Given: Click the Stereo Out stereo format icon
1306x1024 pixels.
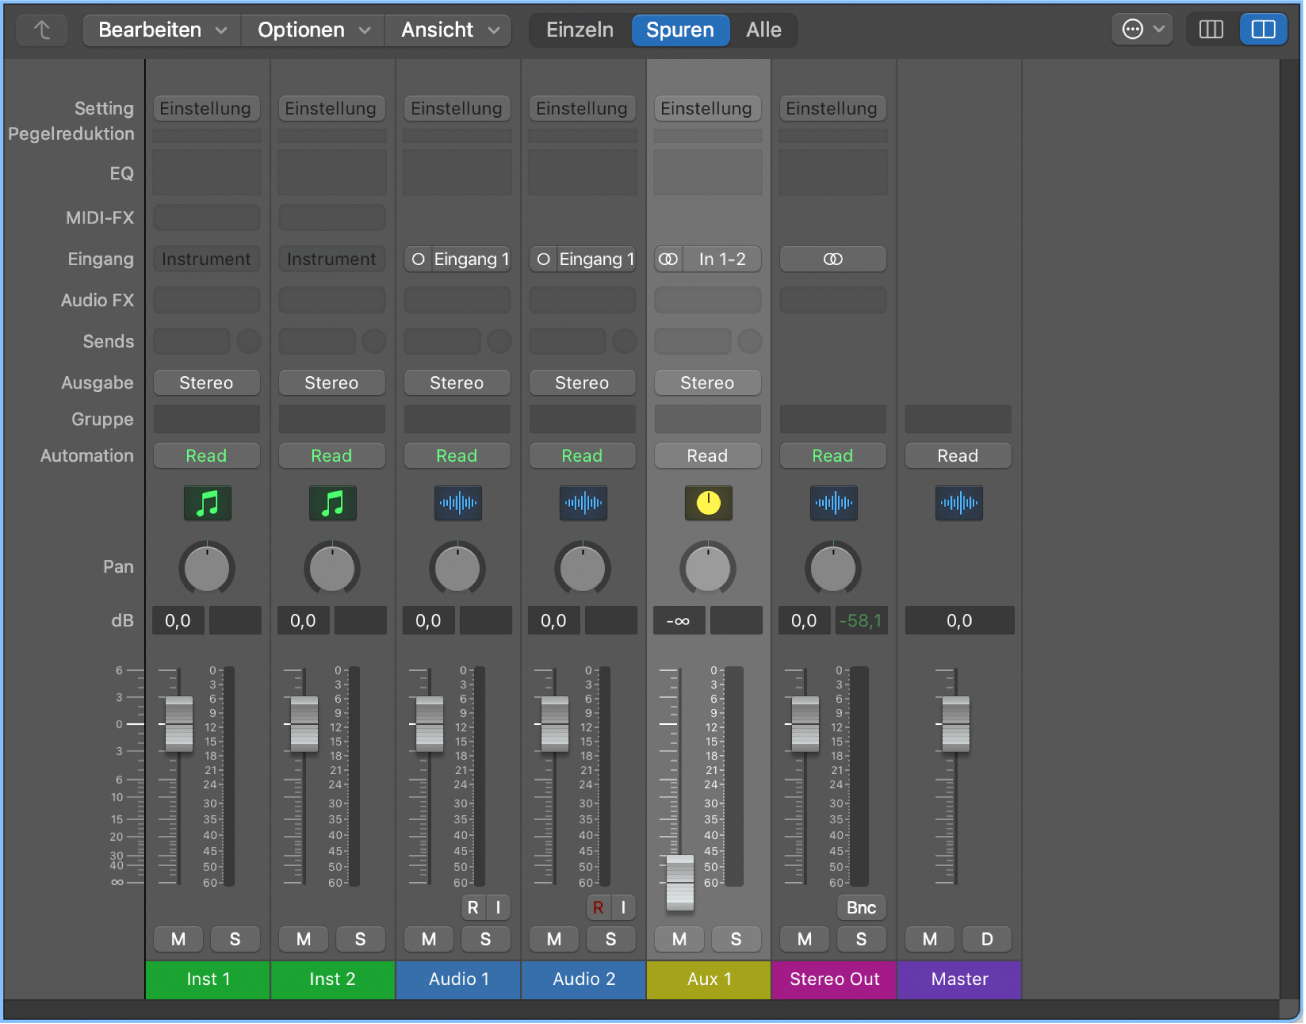Looking at the screenshot, I should 833,259.
